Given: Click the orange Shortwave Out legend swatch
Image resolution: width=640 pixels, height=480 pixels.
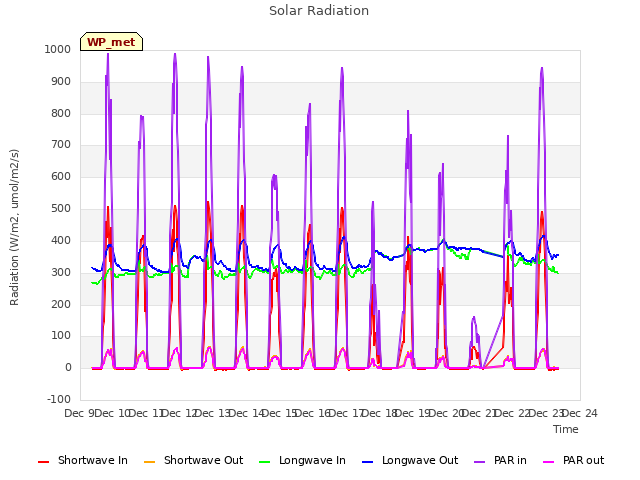Looking at the screenshot, I should (150, 462).
